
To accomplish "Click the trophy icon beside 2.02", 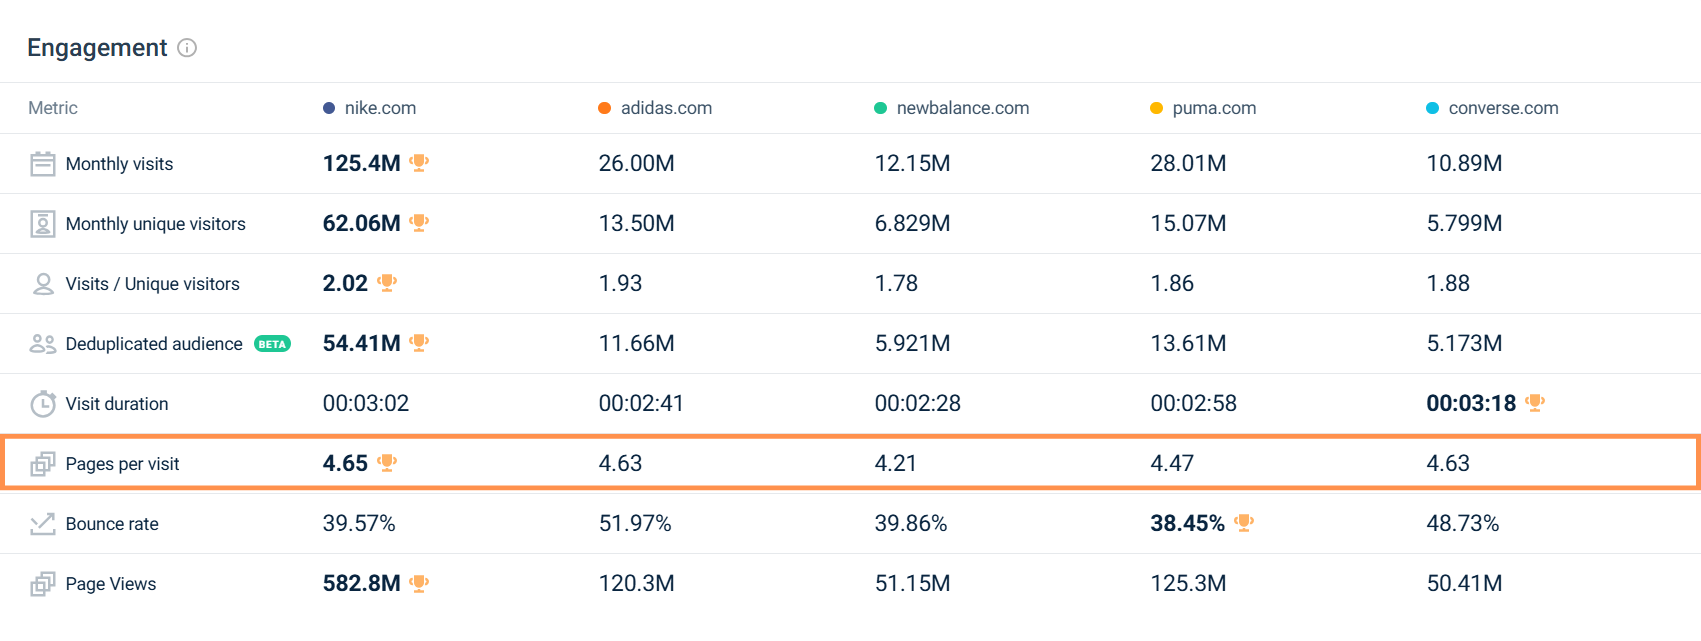I will [x=387, y=283].
